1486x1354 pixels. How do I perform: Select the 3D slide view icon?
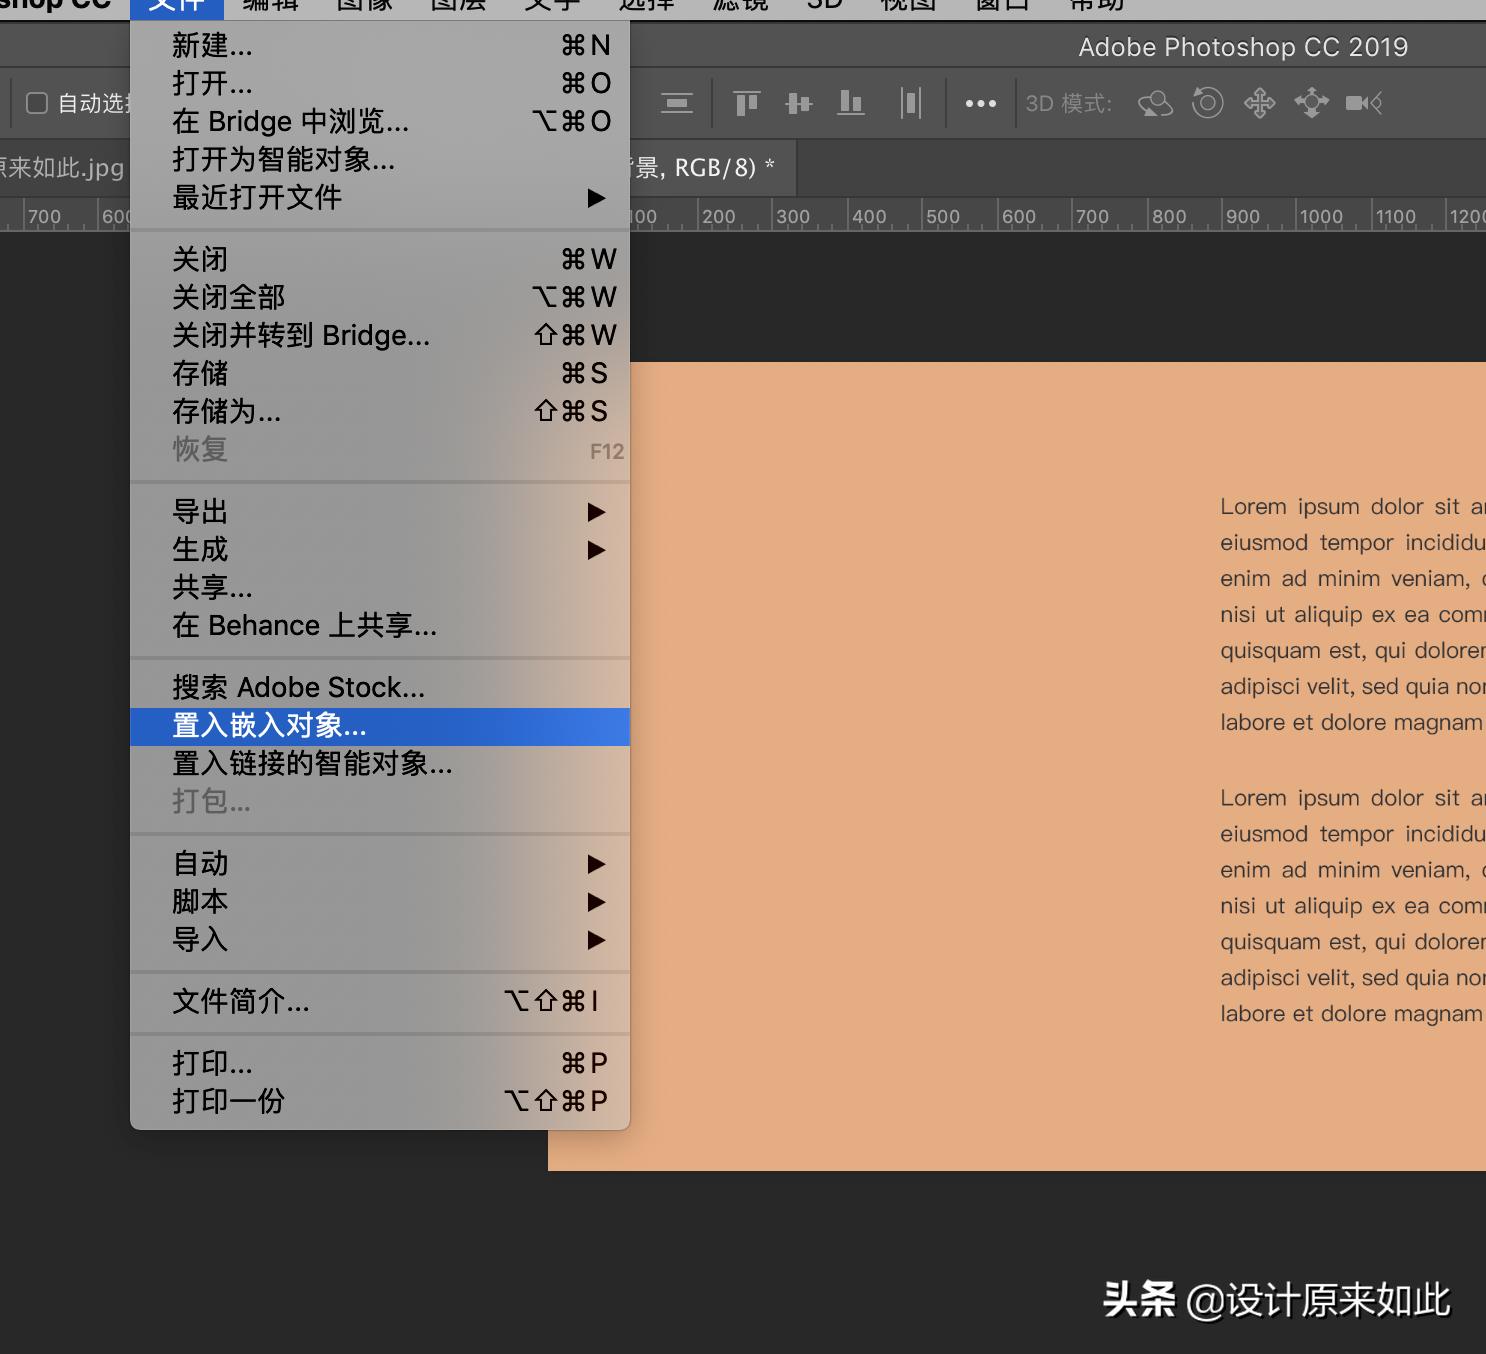pos(1311,103)
